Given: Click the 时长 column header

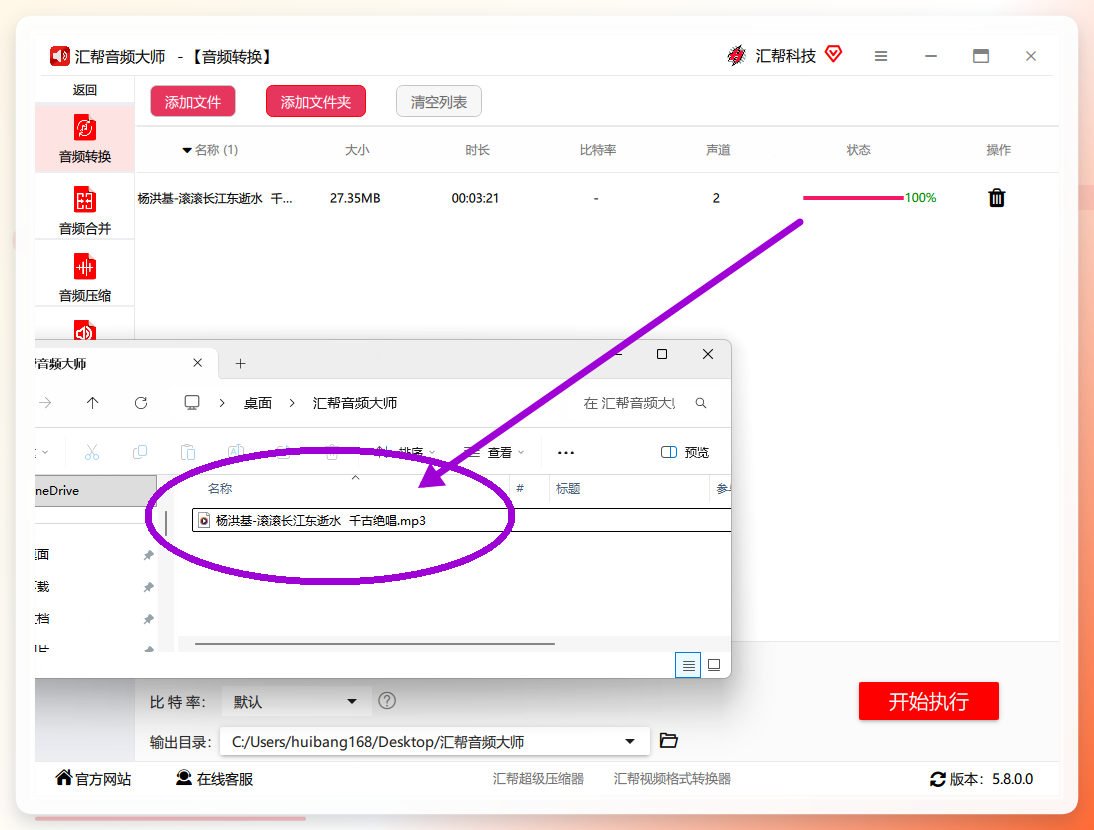Looking at the screenshot, I should [477, 150].
